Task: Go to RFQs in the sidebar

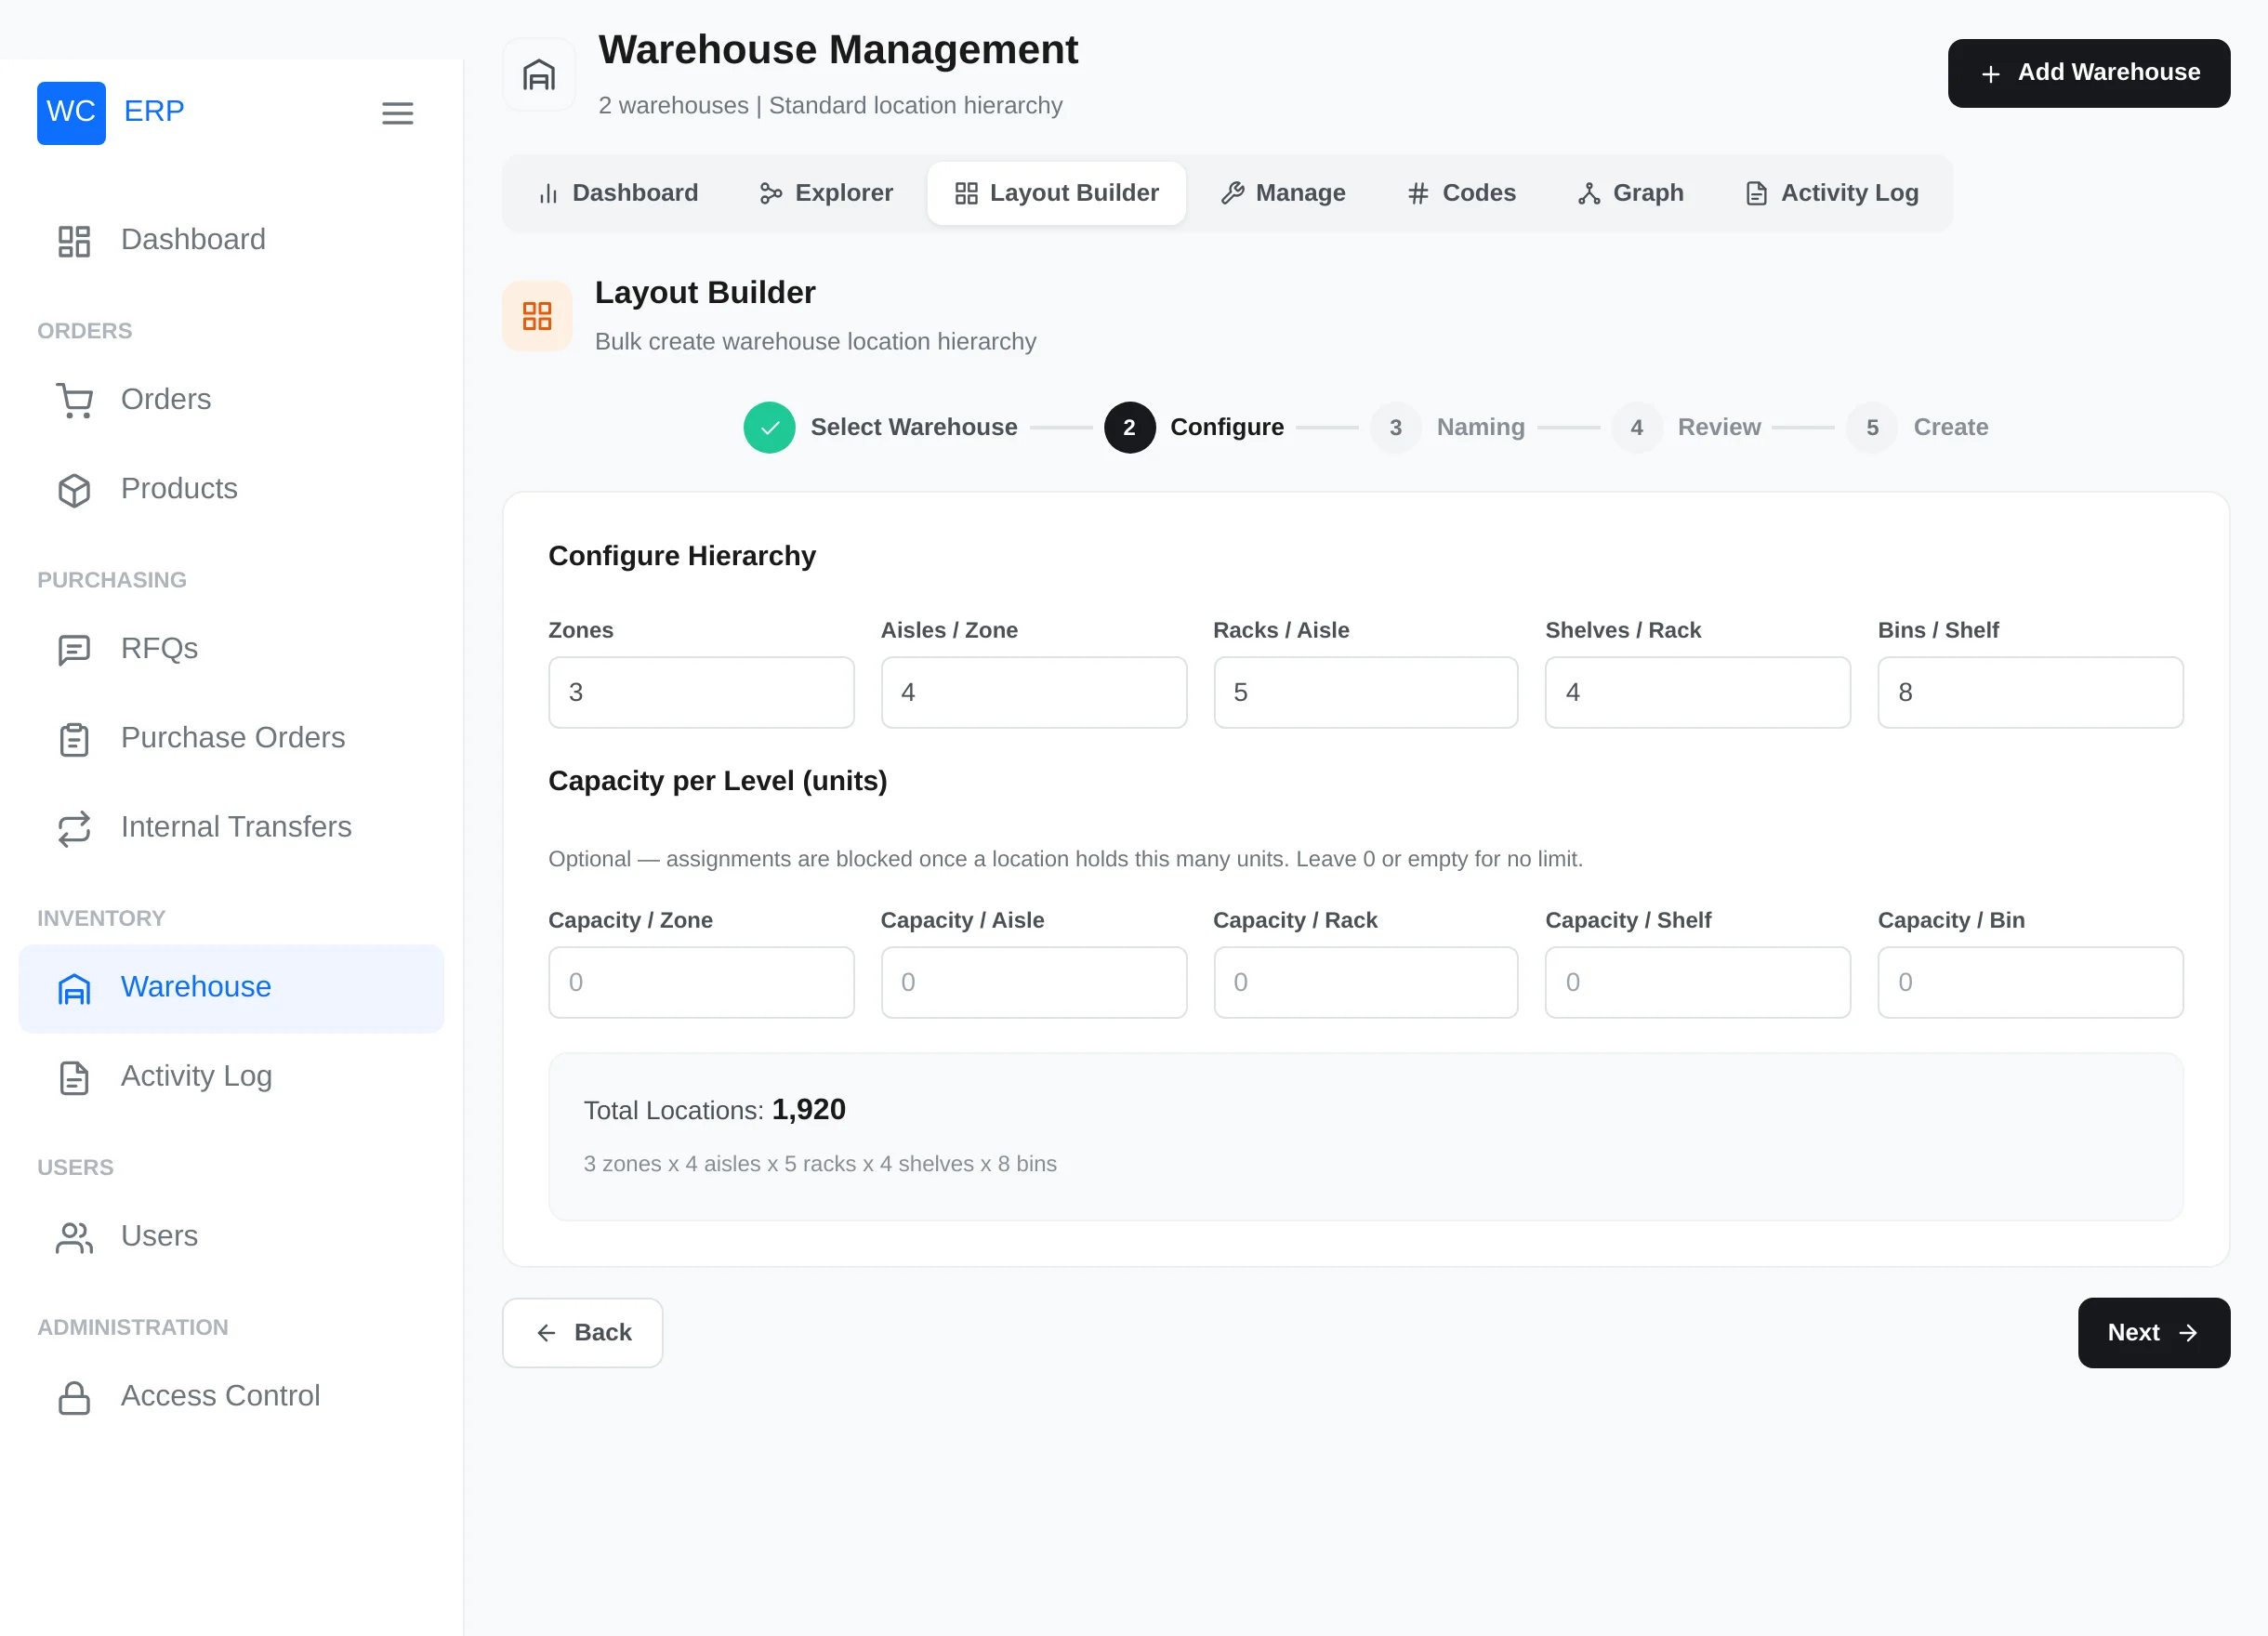Action: pyautogui.click(x=231, y=649)
